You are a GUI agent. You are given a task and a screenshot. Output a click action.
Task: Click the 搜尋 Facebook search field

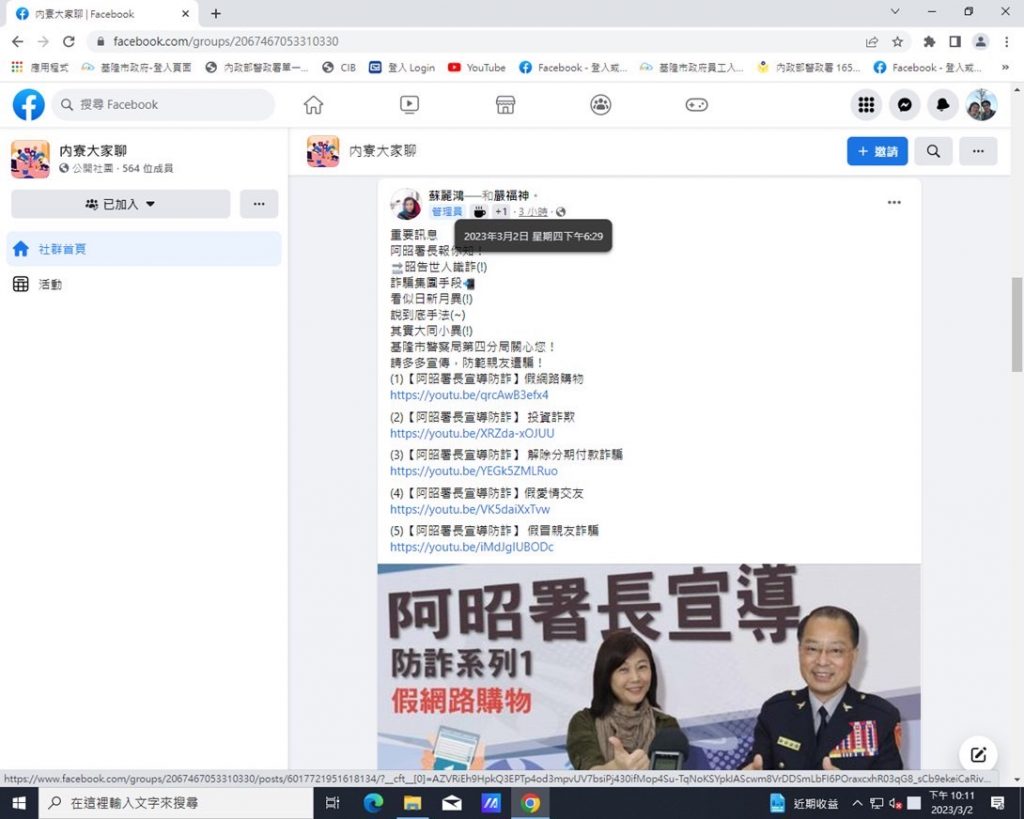click(x=165, y=105)
